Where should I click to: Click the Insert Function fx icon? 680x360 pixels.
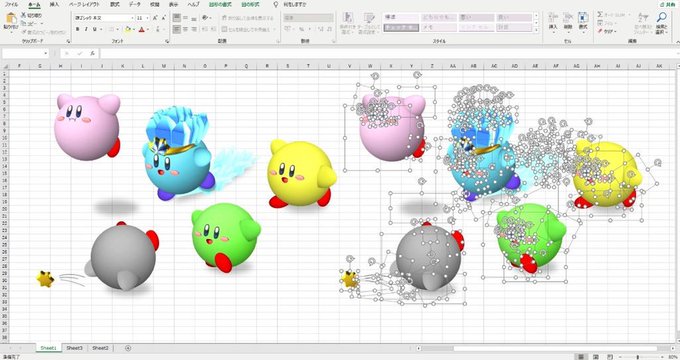click(x=92, y=53)
